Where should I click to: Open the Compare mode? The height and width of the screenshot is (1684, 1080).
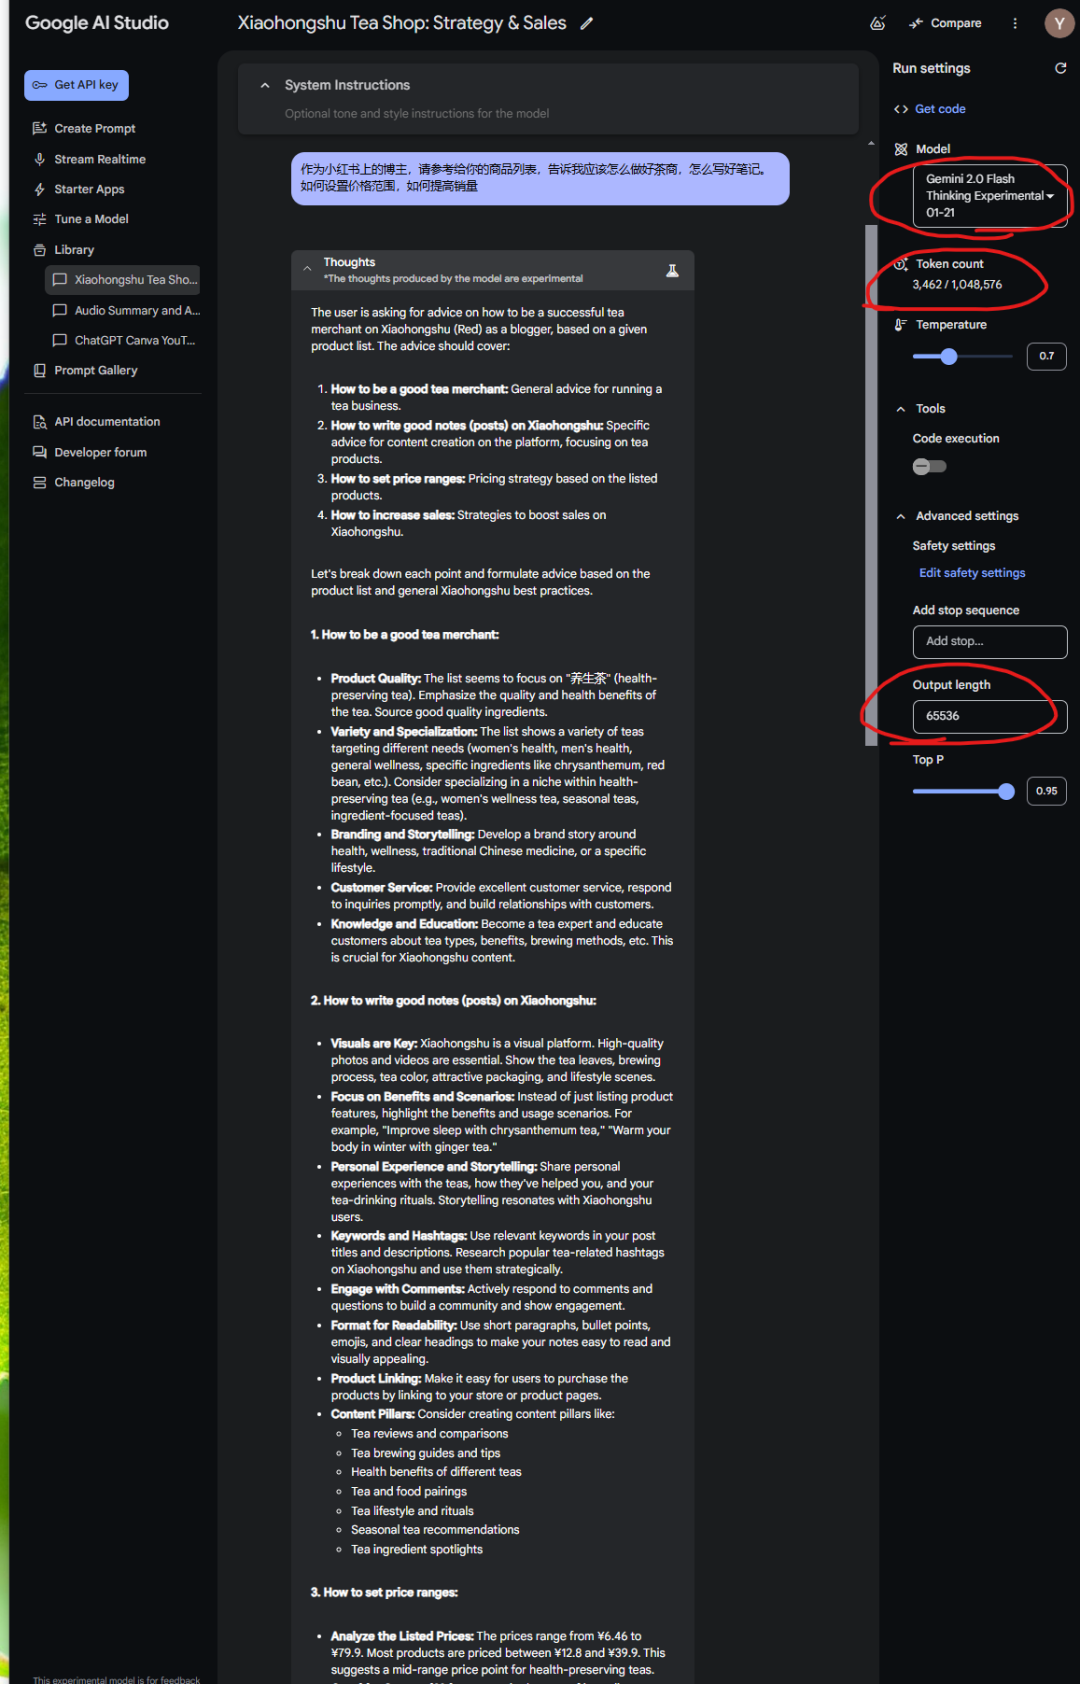946,23
